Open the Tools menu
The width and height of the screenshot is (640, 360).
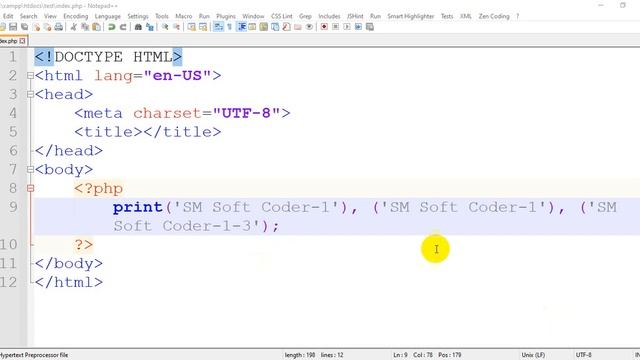(162, 16)
